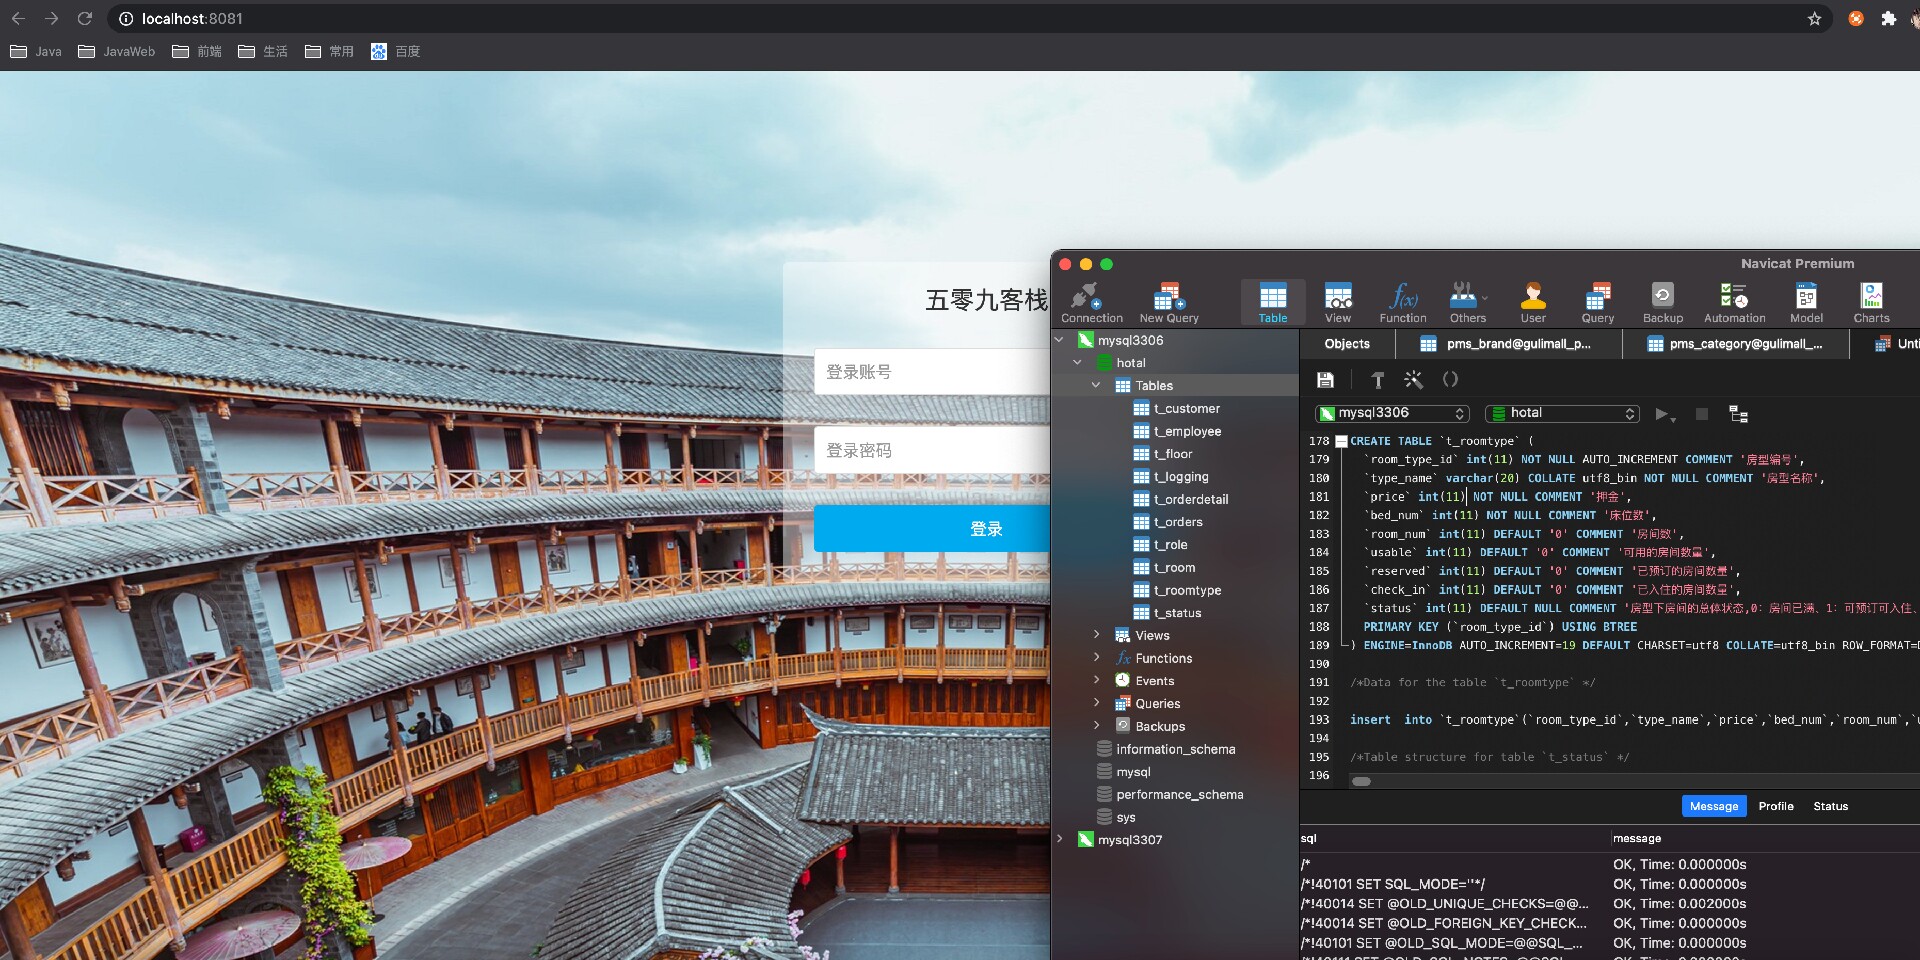Expand the Views tree node
Screen dimensions: 1920x960
1096,635
